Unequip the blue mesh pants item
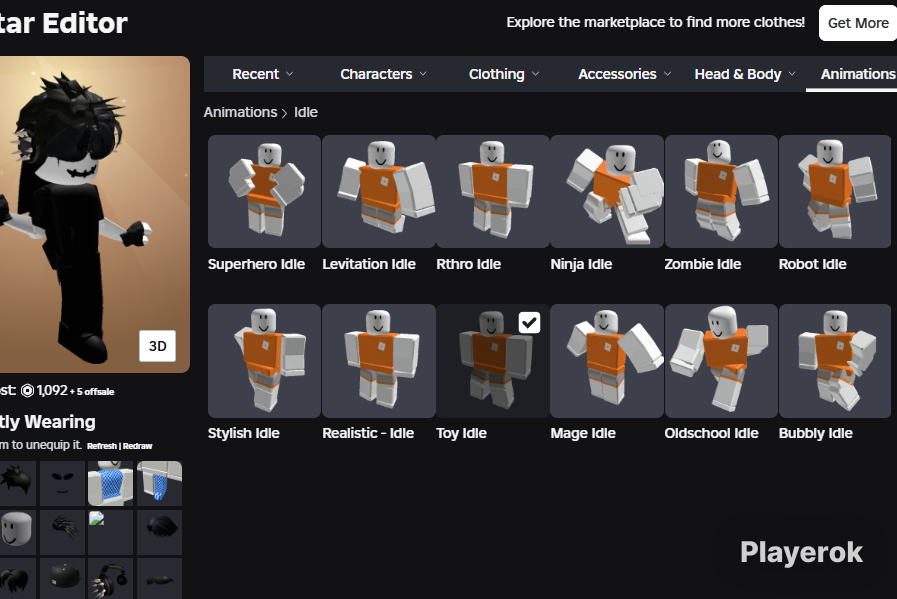This screenshot has width=897, height=599. click(x=160, y=483)
